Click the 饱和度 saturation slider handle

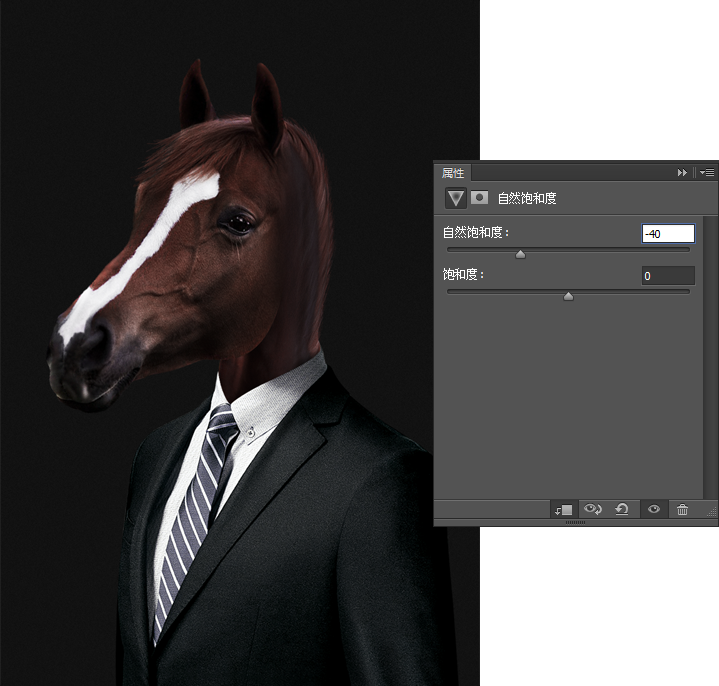pos(568,296)
